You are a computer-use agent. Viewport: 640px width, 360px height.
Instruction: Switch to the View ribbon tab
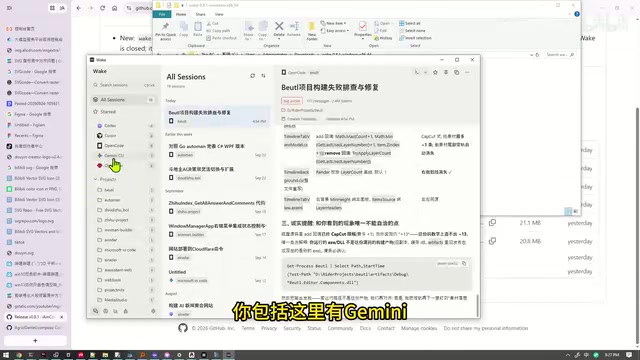coord(219,14)
